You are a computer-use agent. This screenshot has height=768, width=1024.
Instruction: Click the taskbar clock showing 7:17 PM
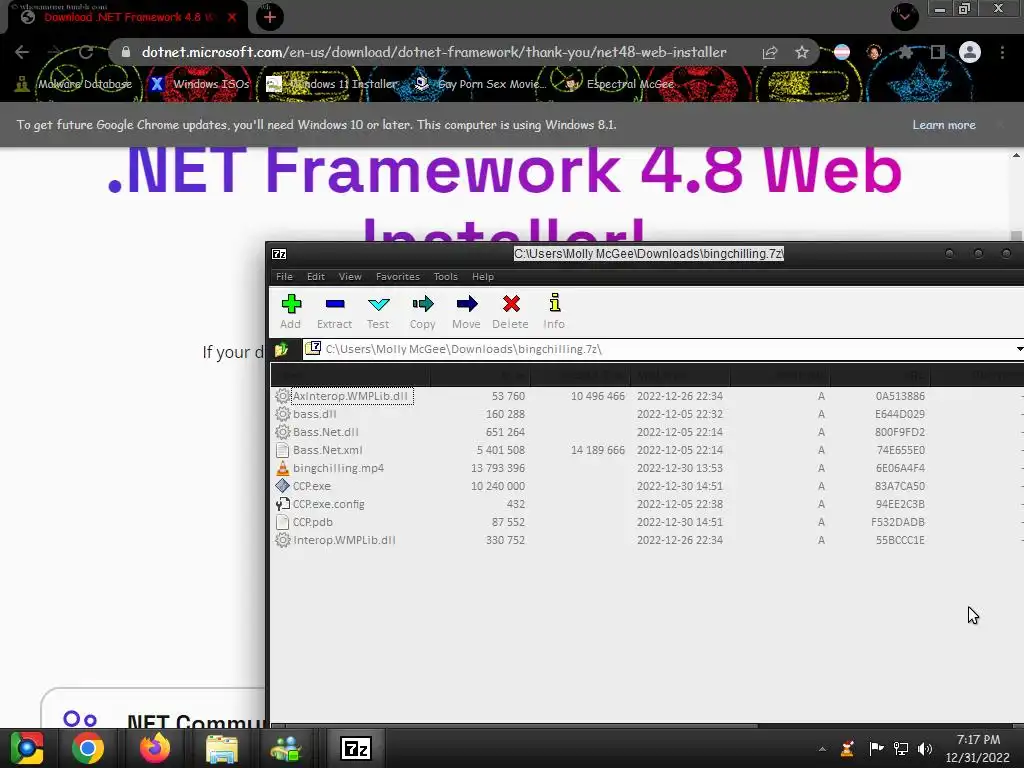click(x=978, y=748)
